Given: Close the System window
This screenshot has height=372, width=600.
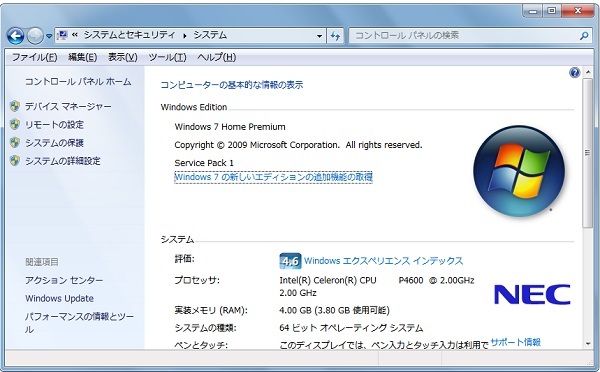Looking at the screenshot, I should (578, 11).
